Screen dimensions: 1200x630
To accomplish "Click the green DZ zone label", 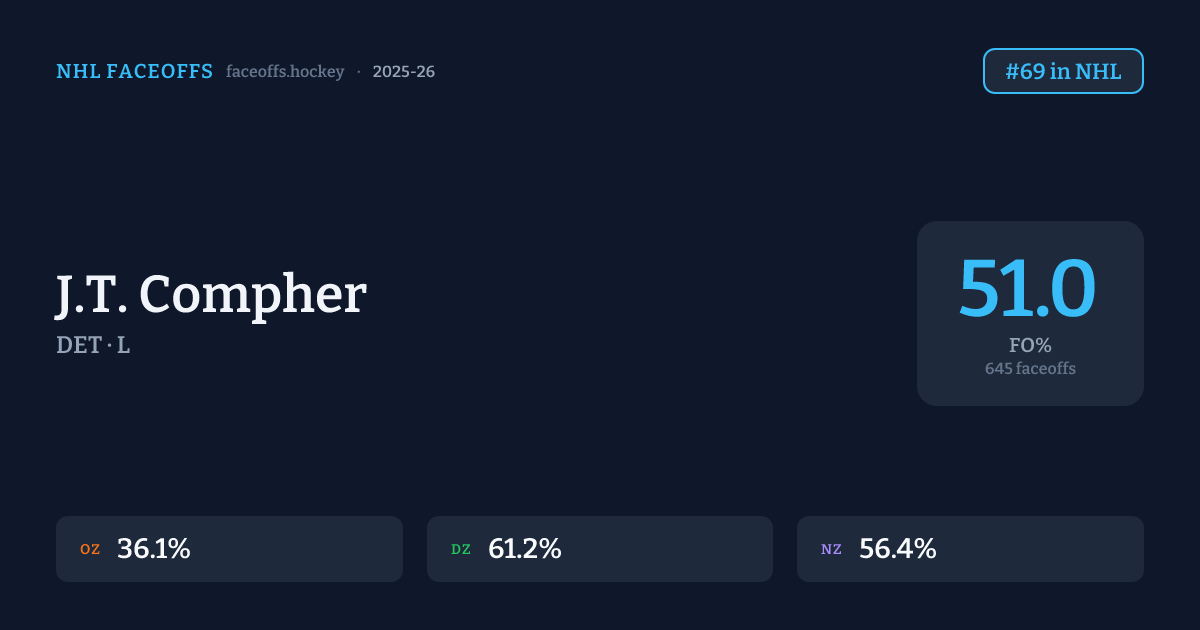I will point(461,549).
